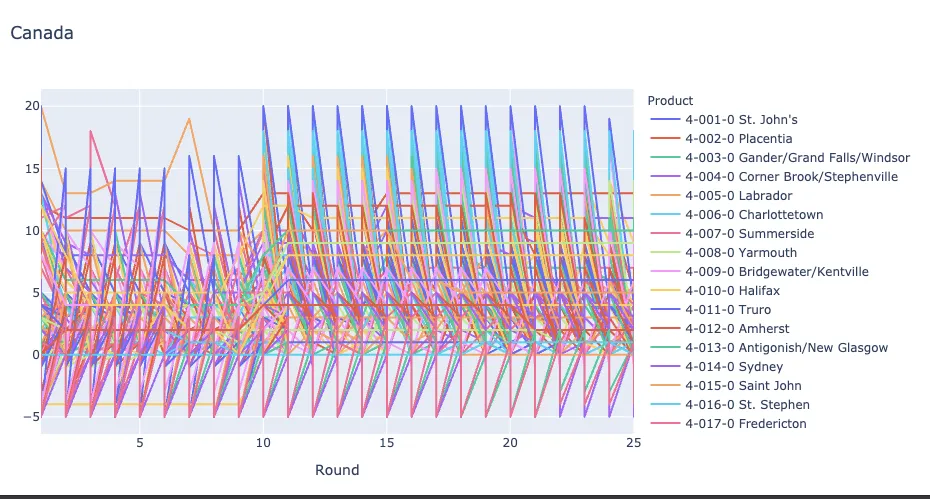Image resolution: width=930 pixels, height=499 pixels.
Task: Toggle the 4-001-0 St. John's legend trace
Action: (x=724, y=120)
